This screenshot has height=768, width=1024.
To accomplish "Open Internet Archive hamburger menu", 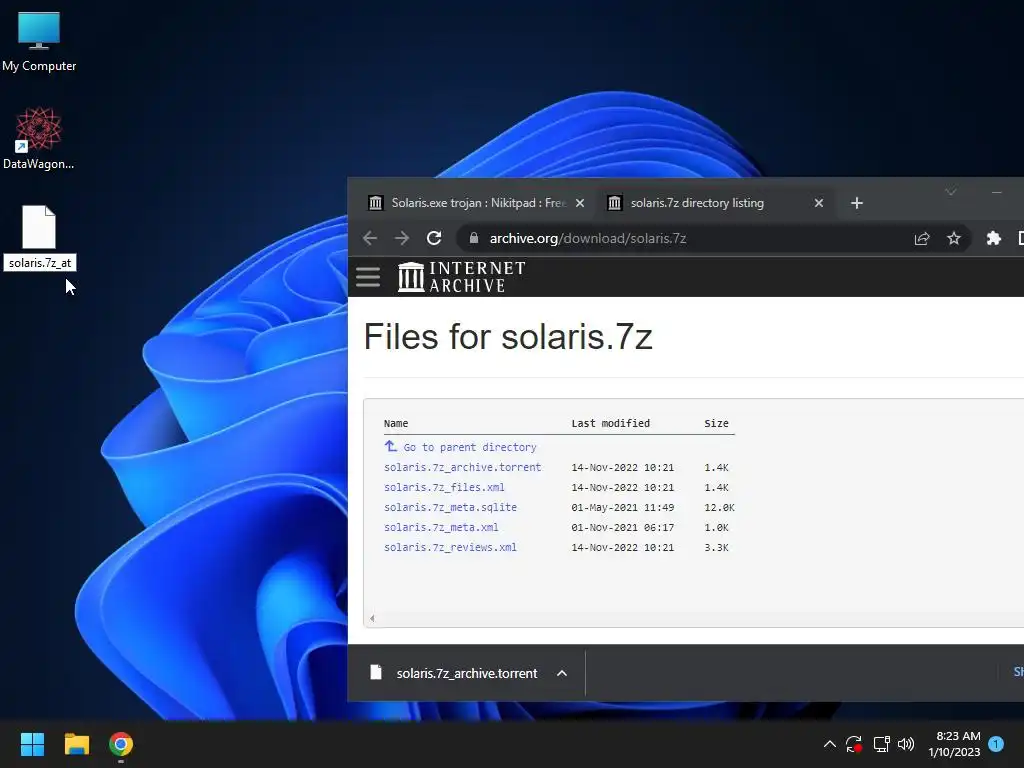I will (x=368, y=277).
